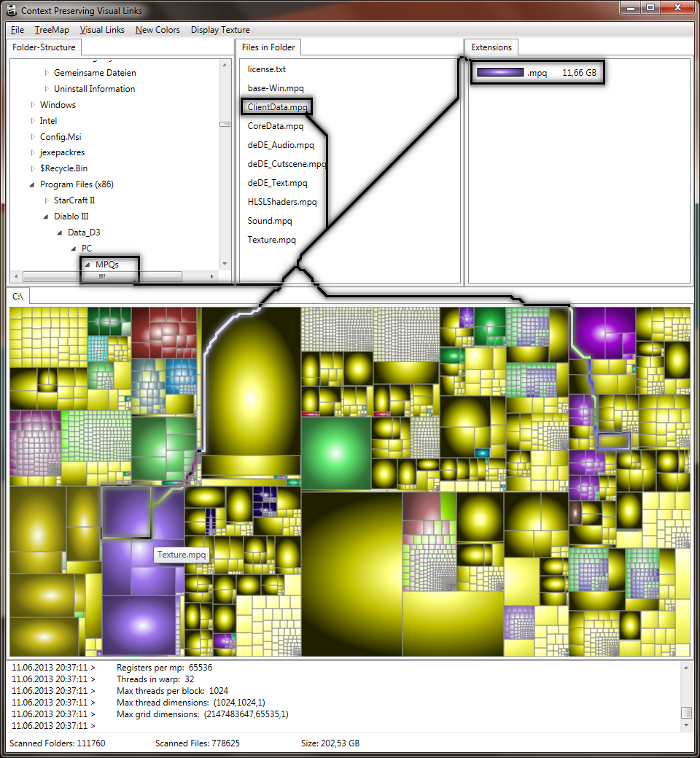Click the log panel scrollbar down arrow

coord(685,726)
